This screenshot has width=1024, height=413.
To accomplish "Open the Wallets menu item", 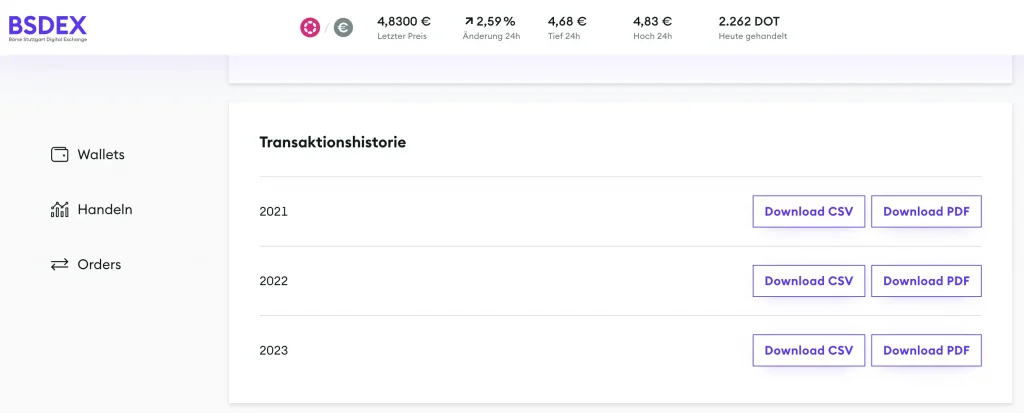I will point(101,155).
